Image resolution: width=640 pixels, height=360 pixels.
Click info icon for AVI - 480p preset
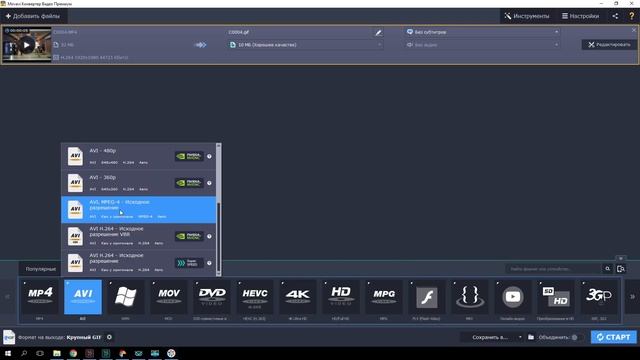(209, 156)
